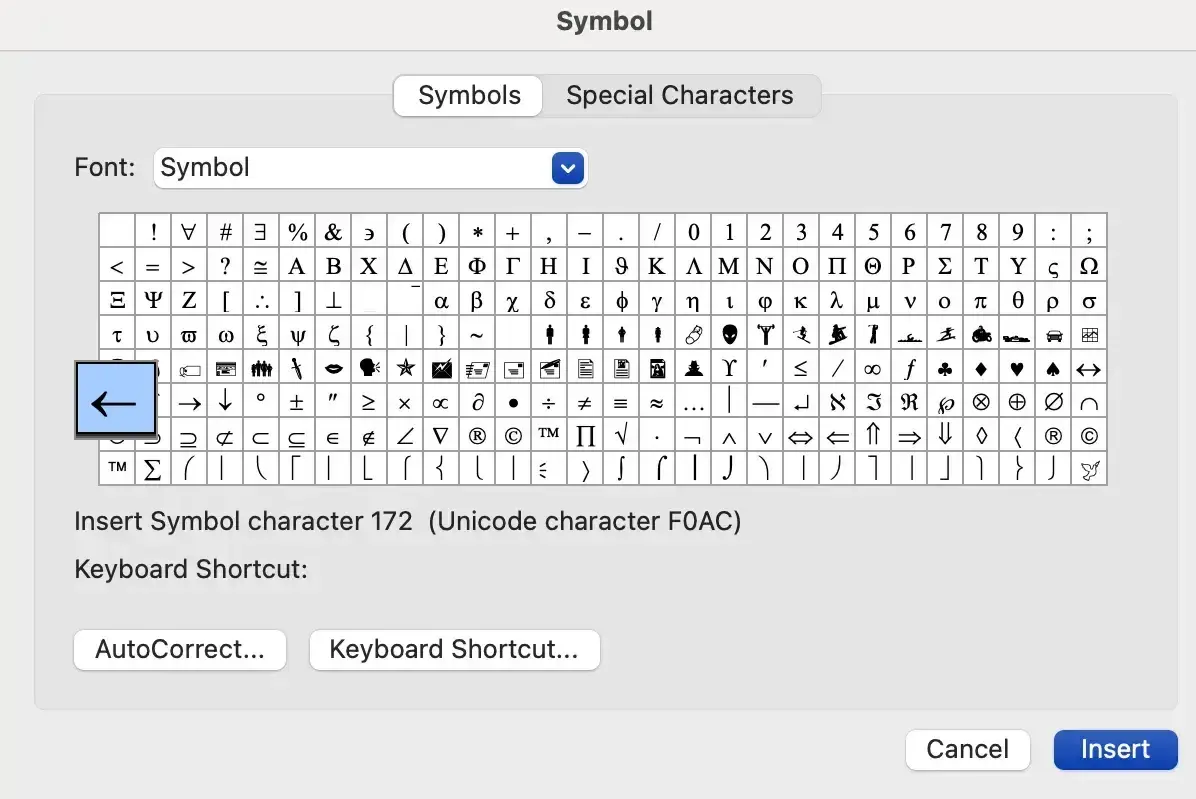Switch to the Special Characters tab
The image size is (1196, 799).
coord(680,96)
